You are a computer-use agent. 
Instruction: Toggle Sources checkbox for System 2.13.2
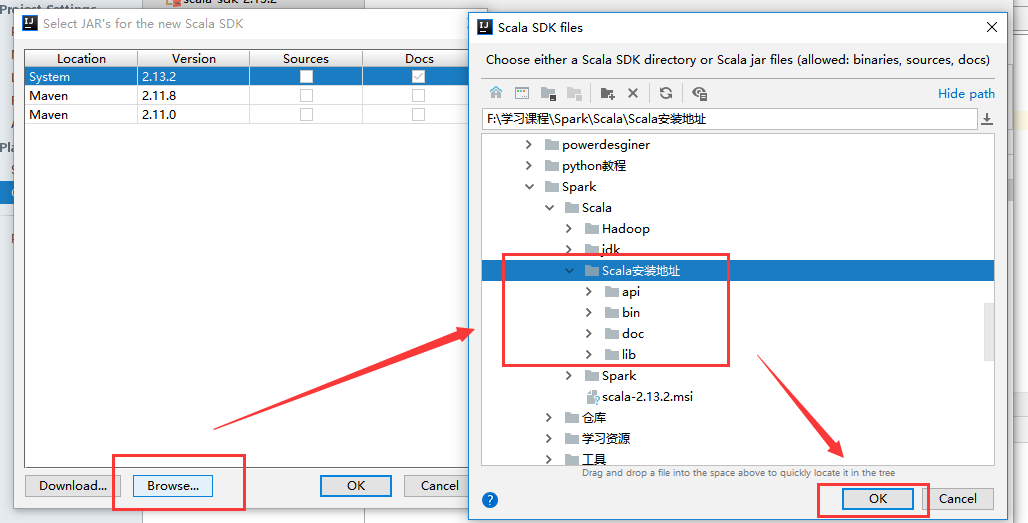(306, 77)
